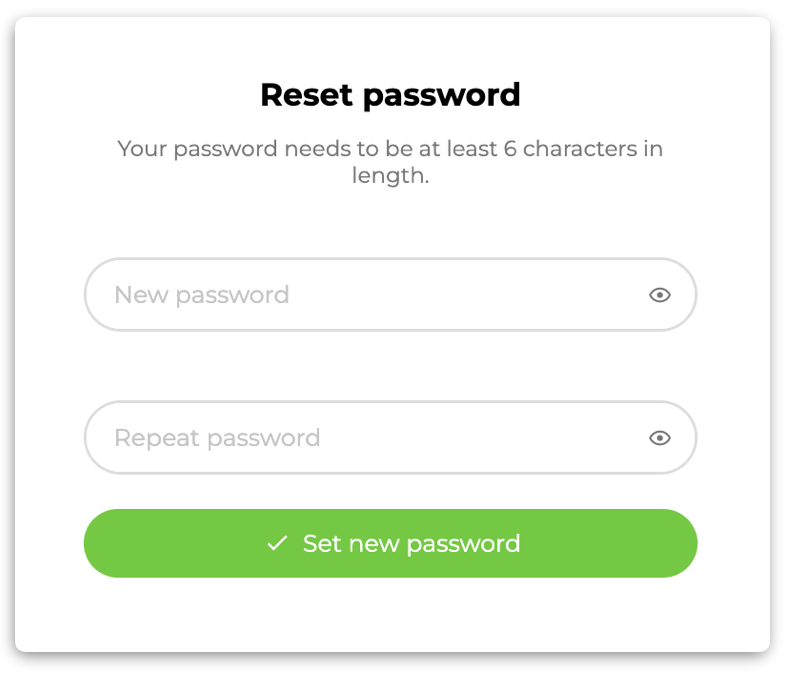
Task: Submit with the Set new password button
Action: pyautogui.click(x=390, y=543)
